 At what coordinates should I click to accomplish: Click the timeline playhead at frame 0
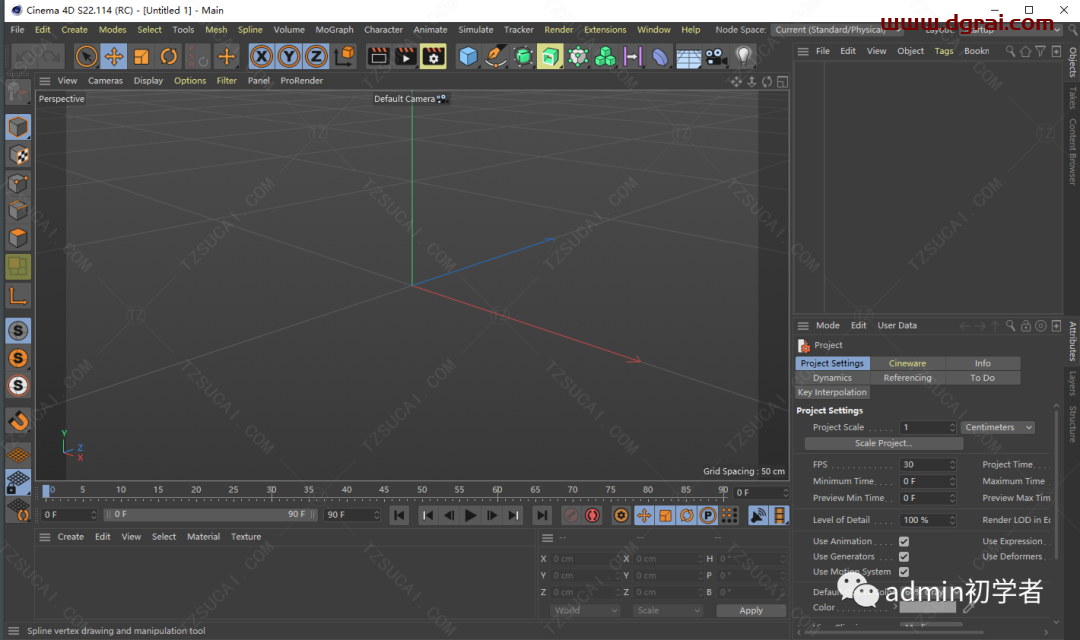pos(46,491)
